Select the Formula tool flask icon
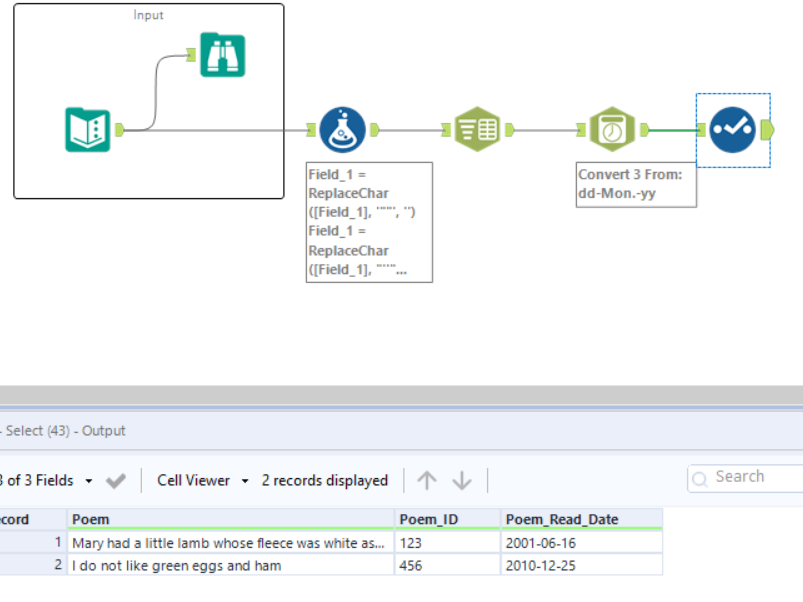 pyautogui.click(x=343, y=130)
